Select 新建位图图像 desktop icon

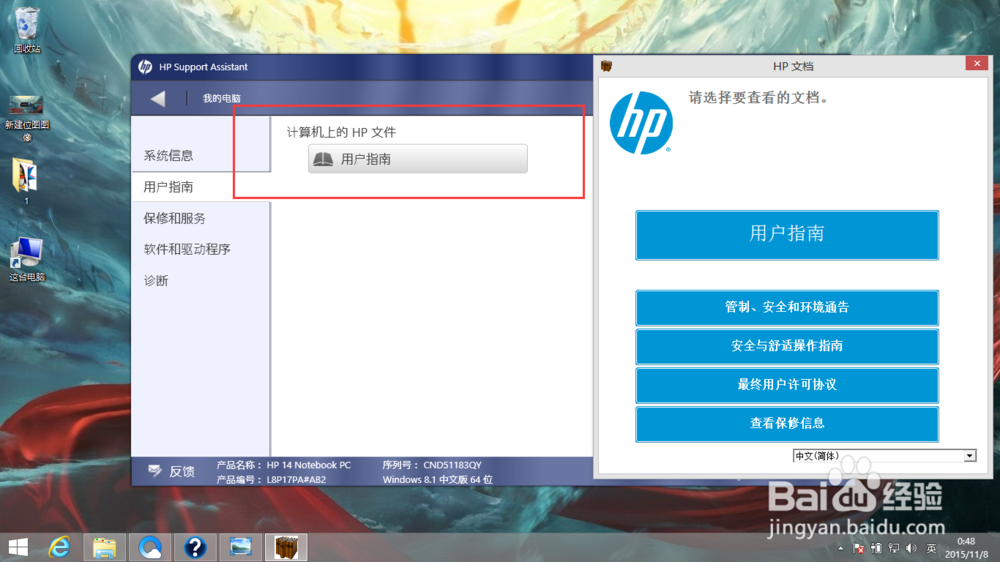tap(27, 119)
